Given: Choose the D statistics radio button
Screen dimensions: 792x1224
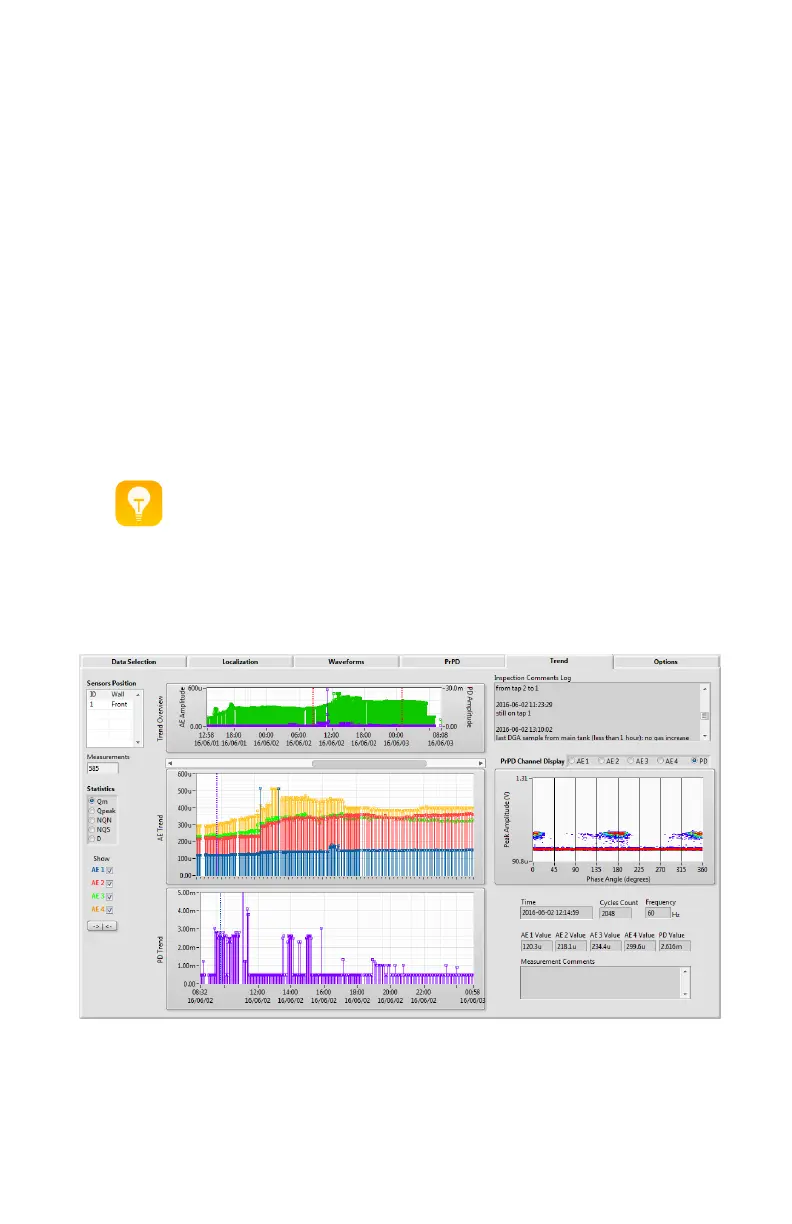Looking at the screenshot, I should [92, 838].
